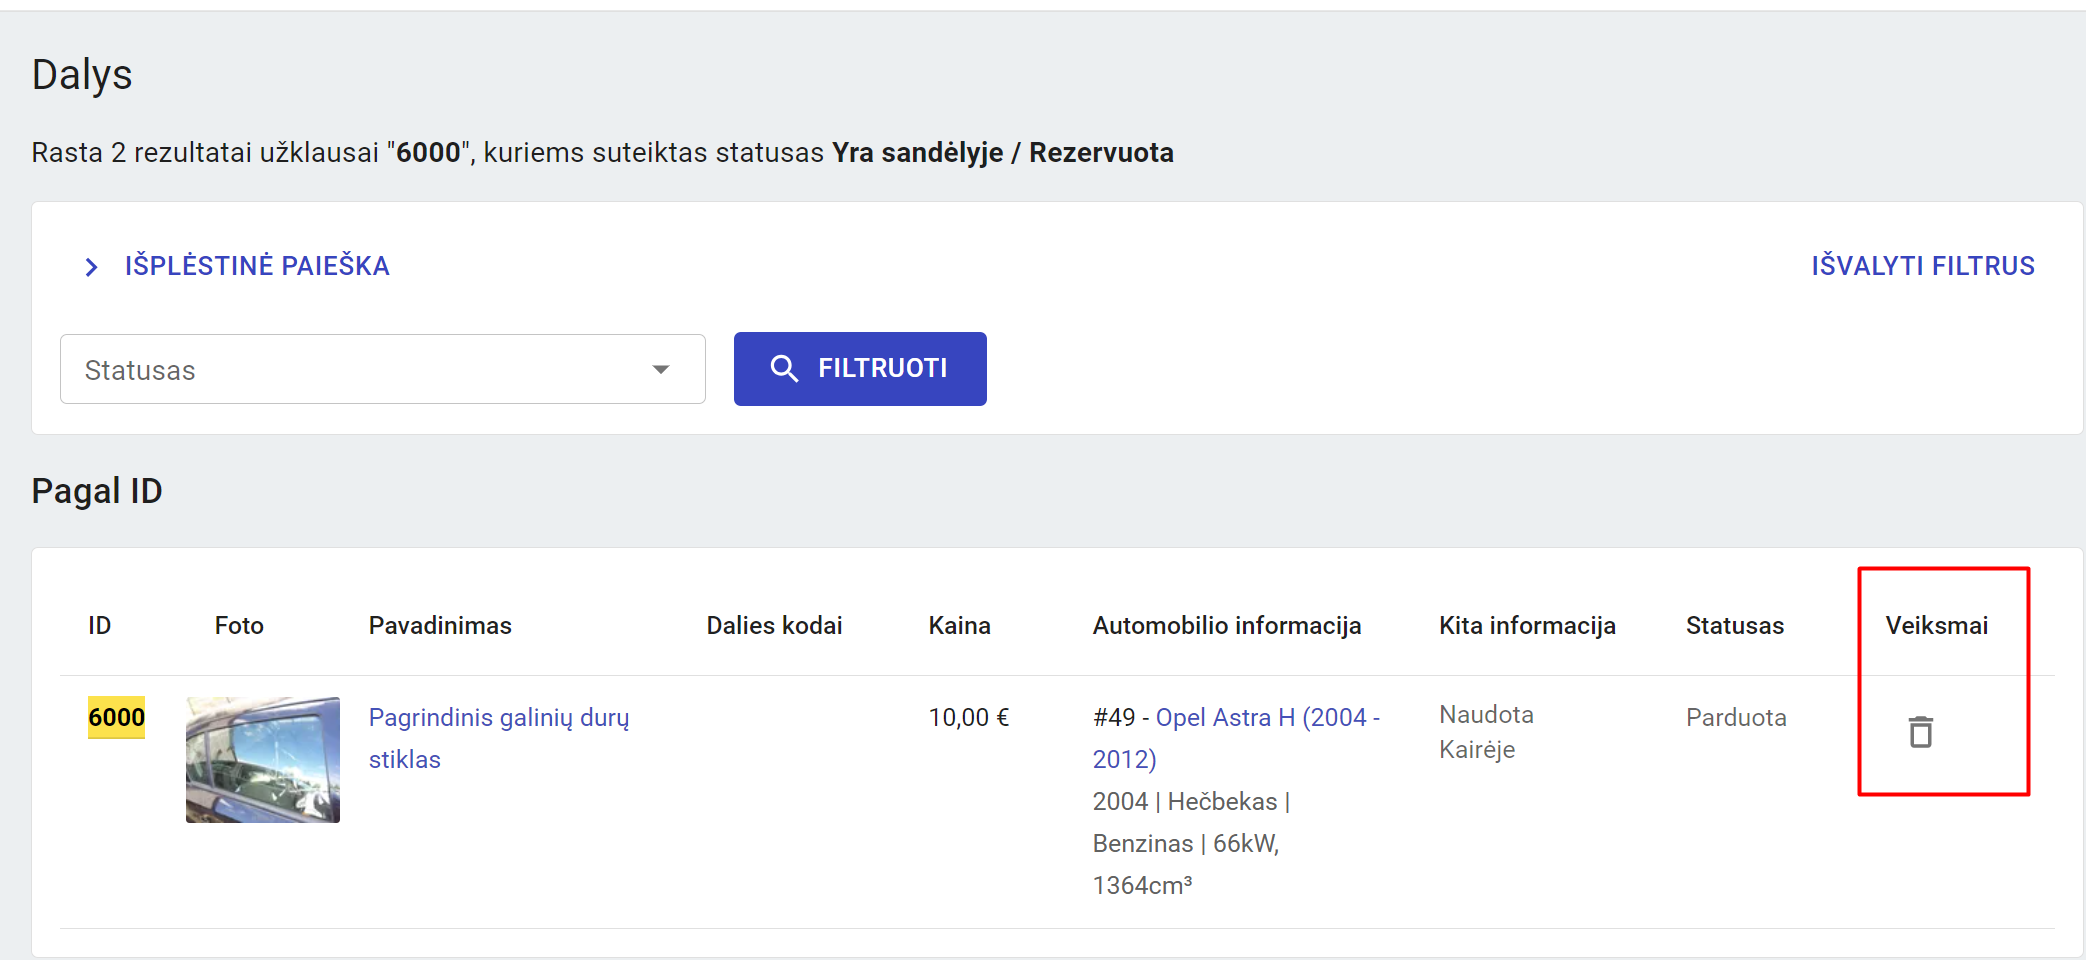
Task: Click the Pavadinimas column header
Action: [x=440, y=626]
